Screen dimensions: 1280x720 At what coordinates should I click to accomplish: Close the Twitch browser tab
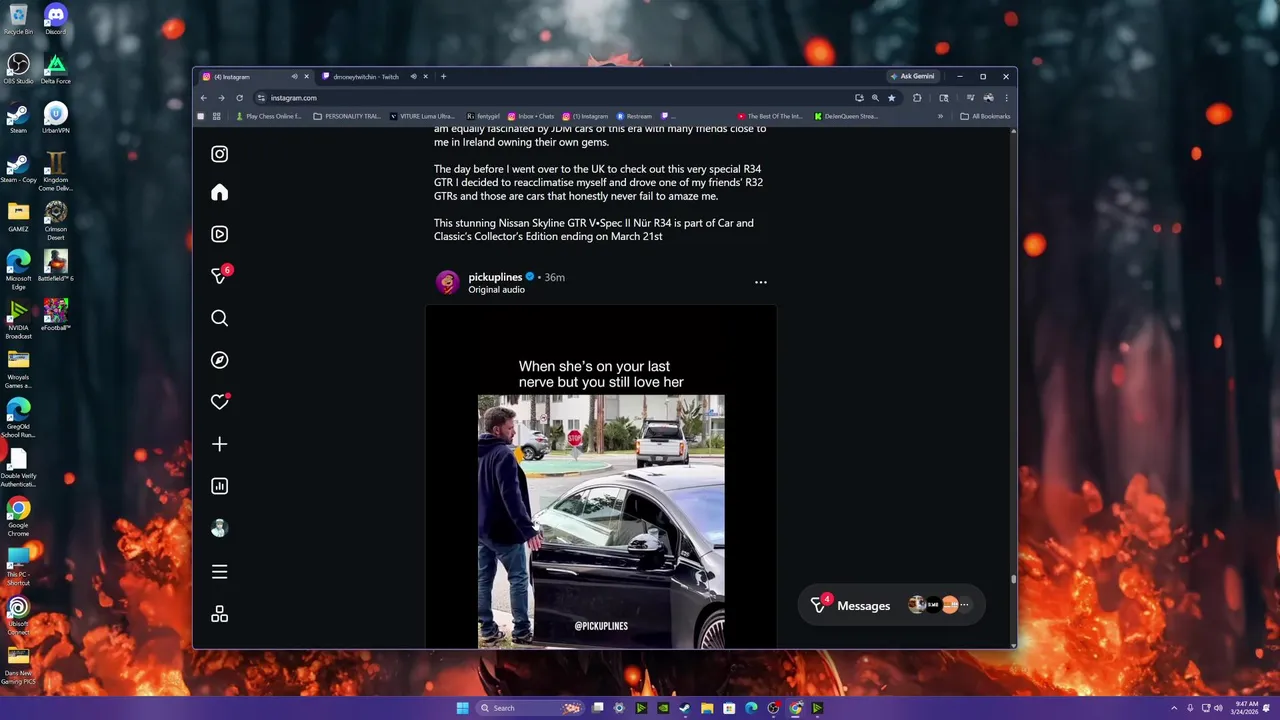tap(425, 77)
